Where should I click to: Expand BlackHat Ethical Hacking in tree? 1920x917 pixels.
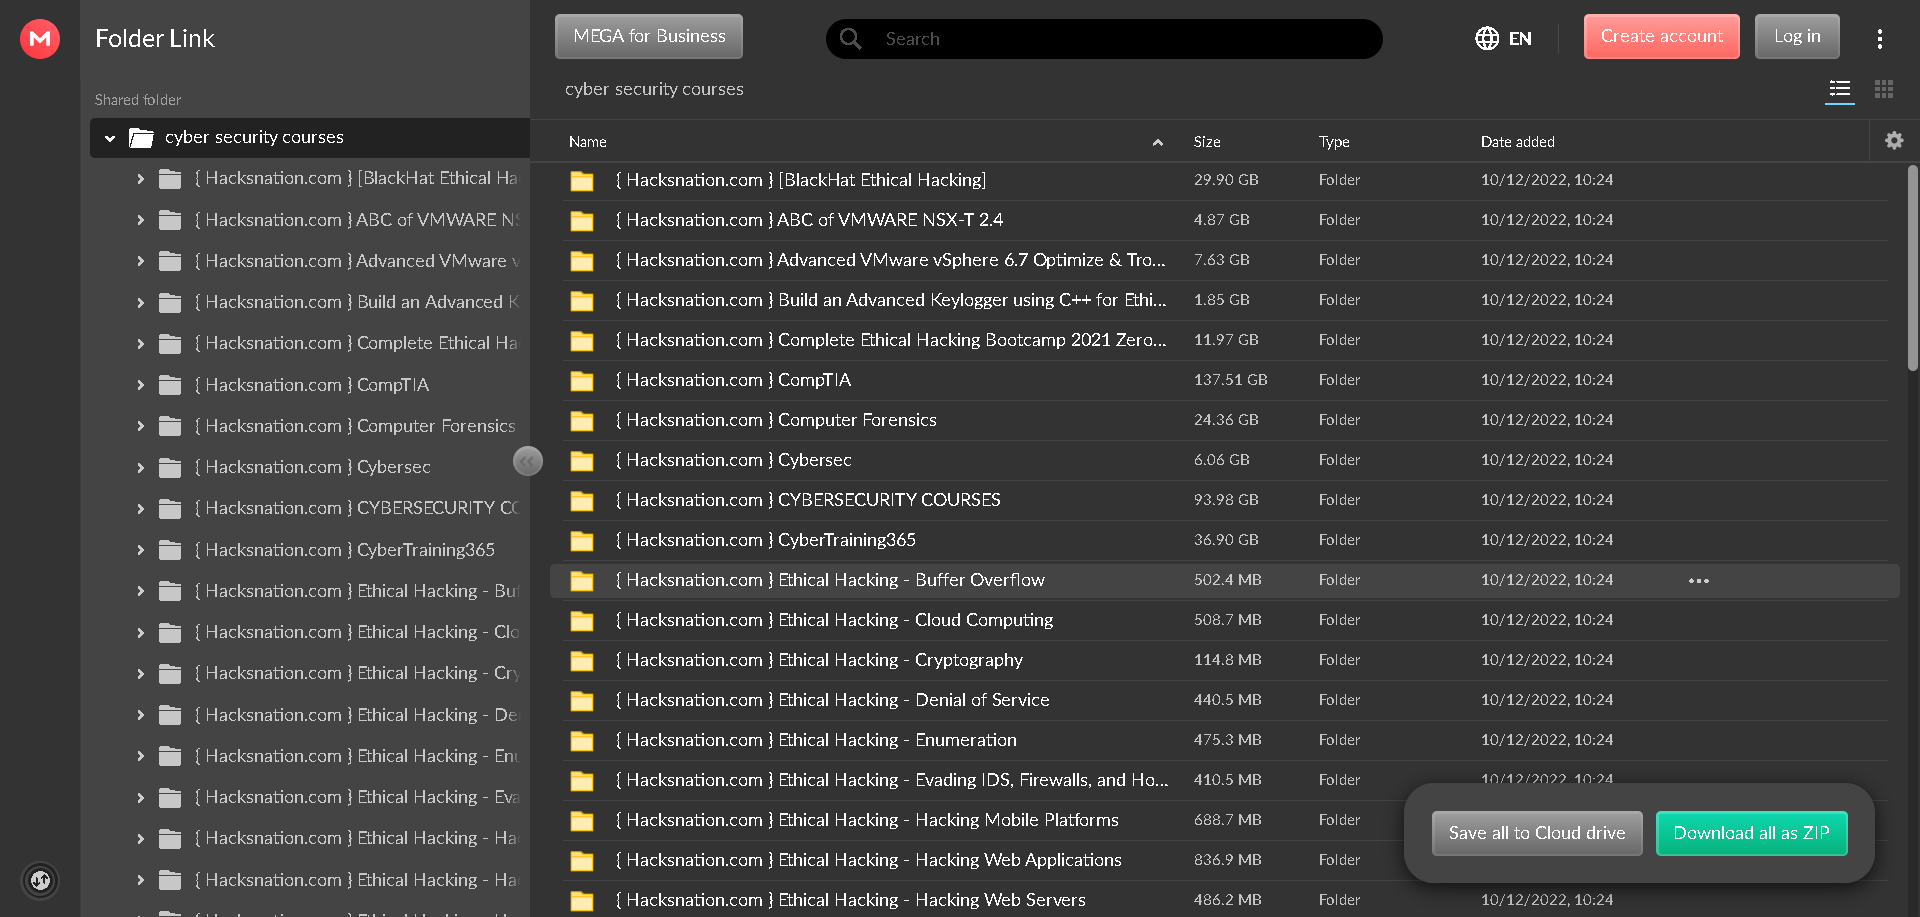pyautogui.click(x=140, y=179)
